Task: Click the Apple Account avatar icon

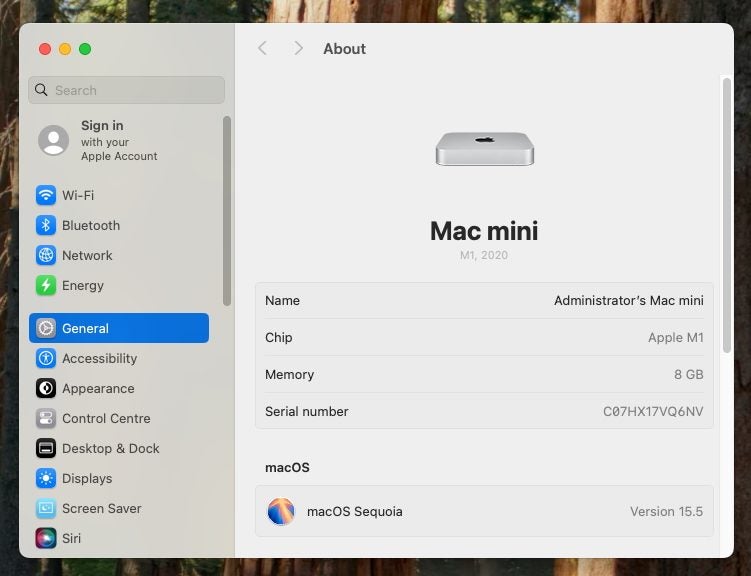Action: (54, 140)
